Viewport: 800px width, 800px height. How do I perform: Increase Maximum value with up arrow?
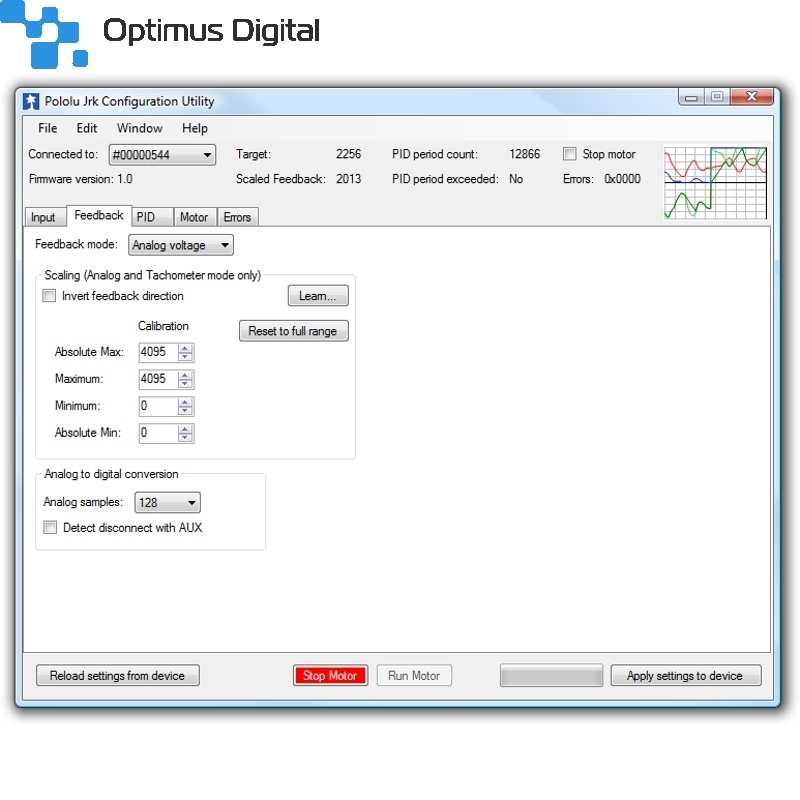pyautogui.click(x=185, y=374)
